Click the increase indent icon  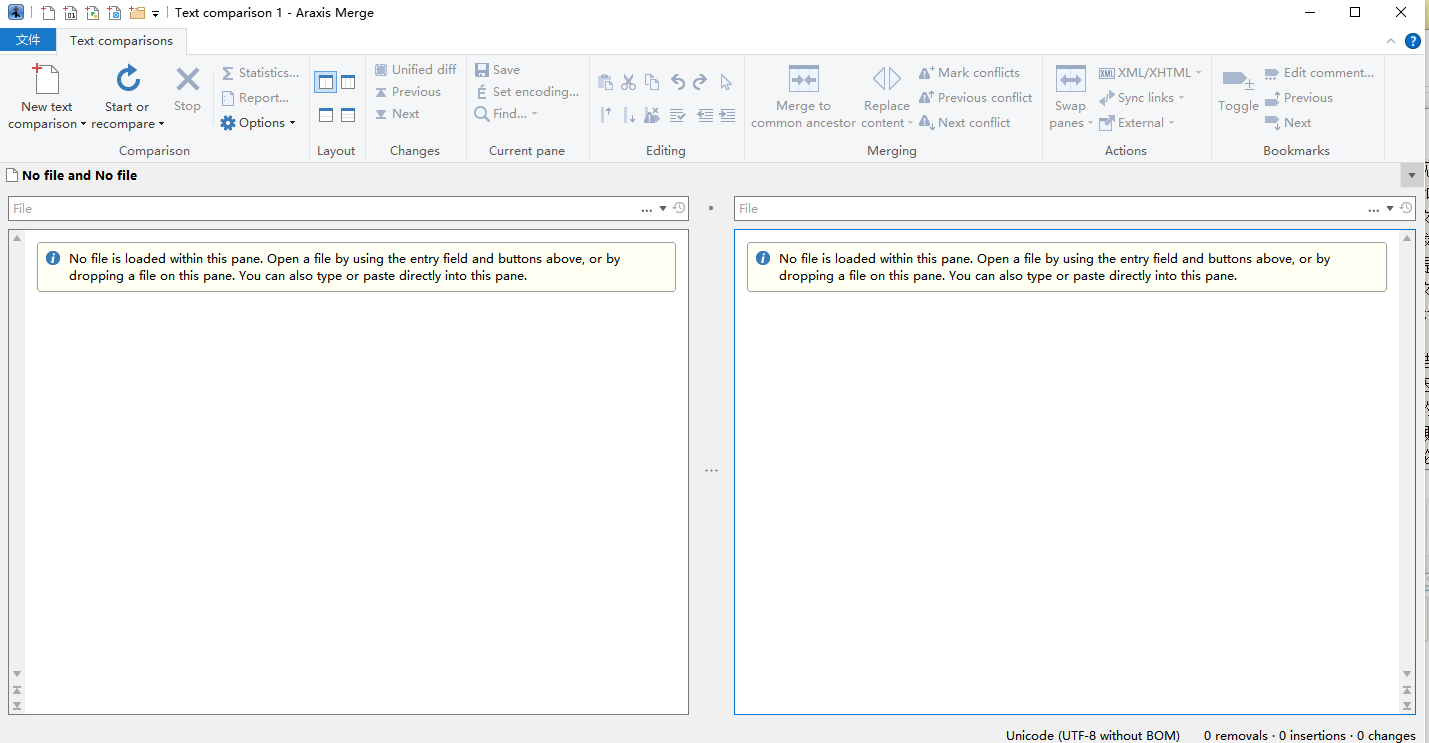pos(727,115)
